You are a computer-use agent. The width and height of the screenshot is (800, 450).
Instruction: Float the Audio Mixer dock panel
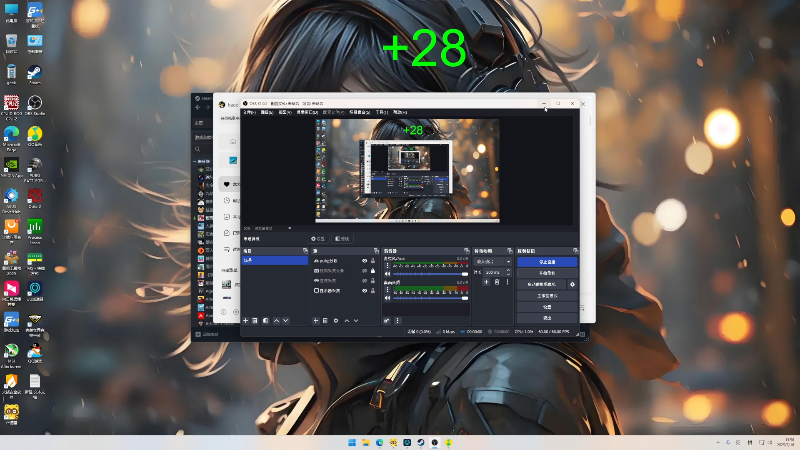point(466,251)
